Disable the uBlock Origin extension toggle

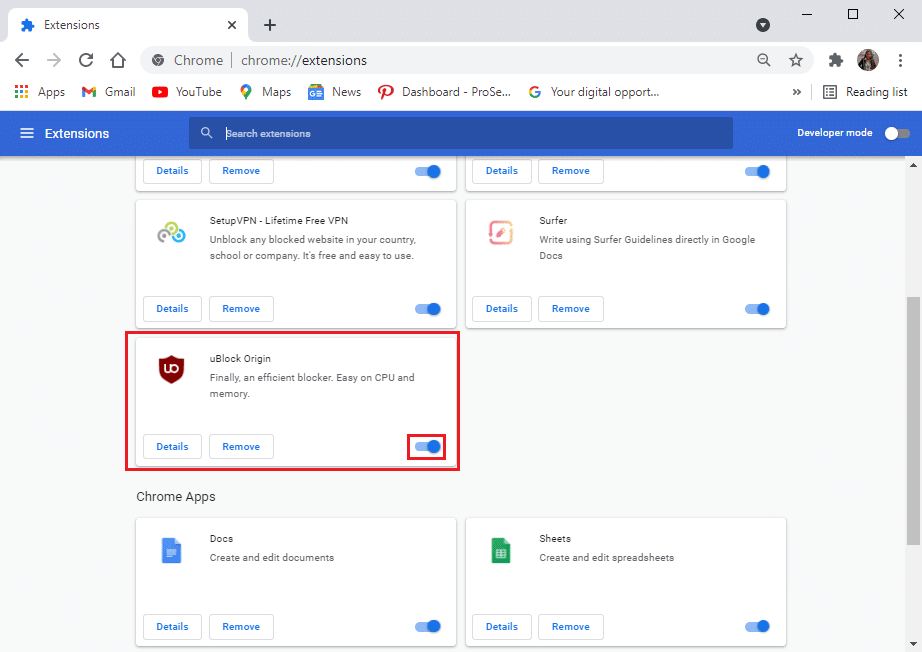(428, 447)
